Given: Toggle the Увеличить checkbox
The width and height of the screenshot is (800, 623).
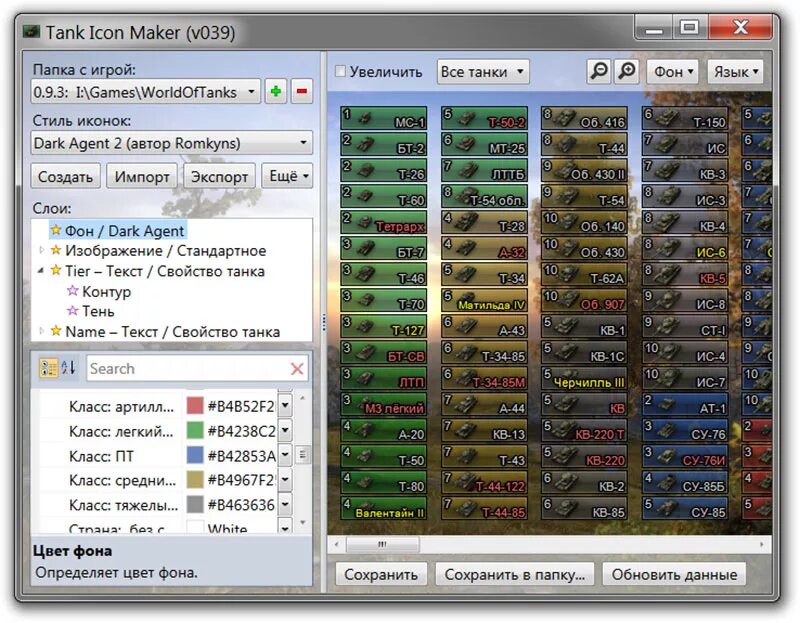Looking at the screenshot, I should coord(340,71).
